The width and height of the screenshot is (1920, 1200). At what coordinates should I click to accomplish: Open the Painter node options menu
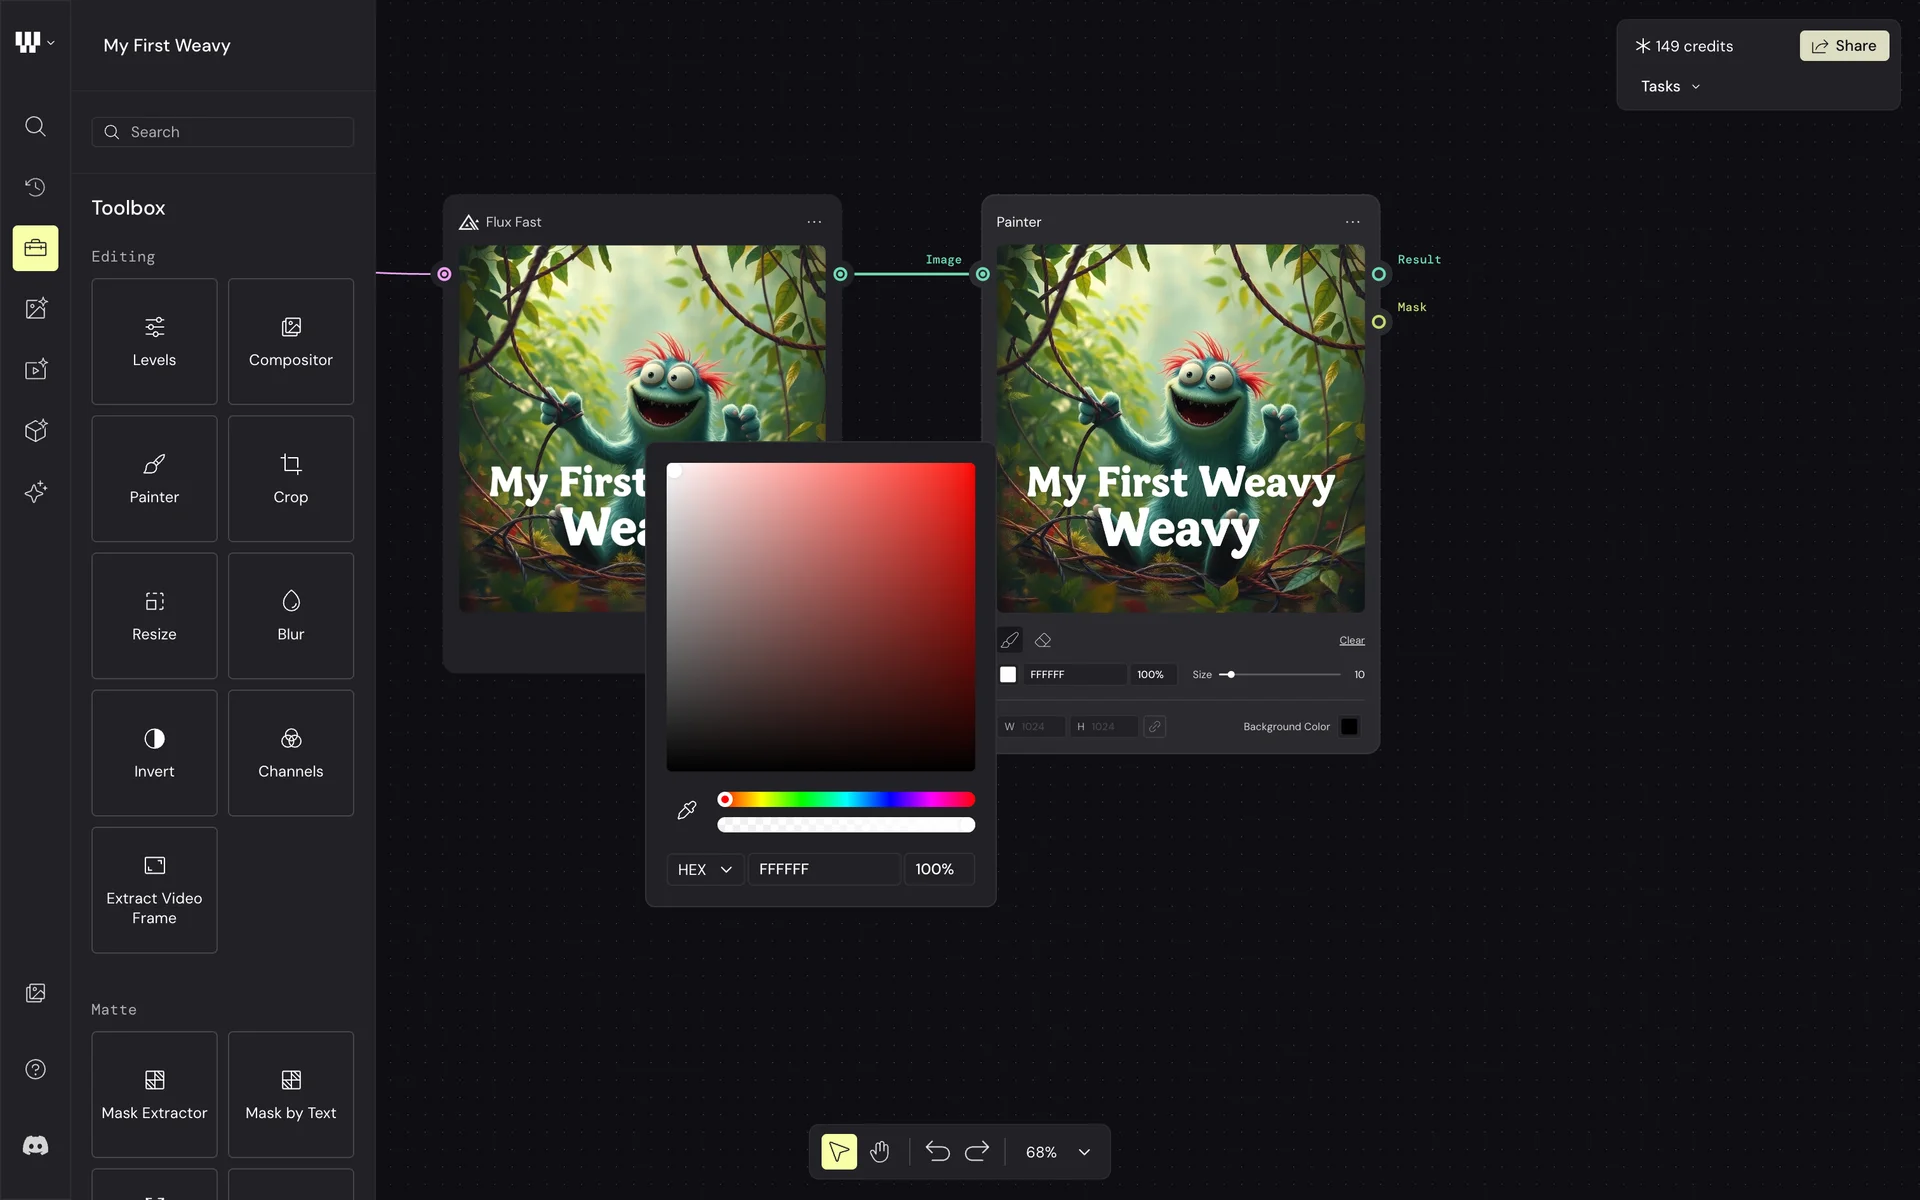coord(1352,222)
